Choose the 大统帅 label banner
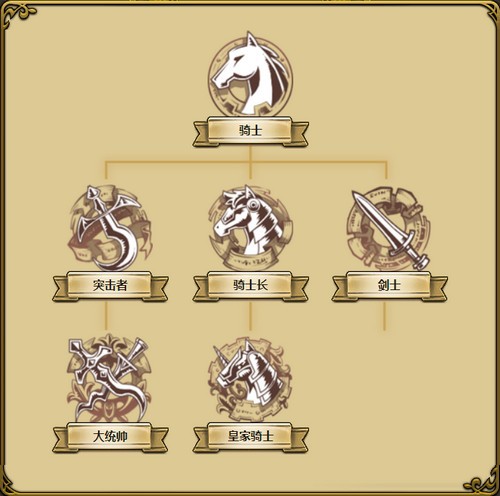The image size is (500, 496). pyautogui.click(x=110, y=437)
